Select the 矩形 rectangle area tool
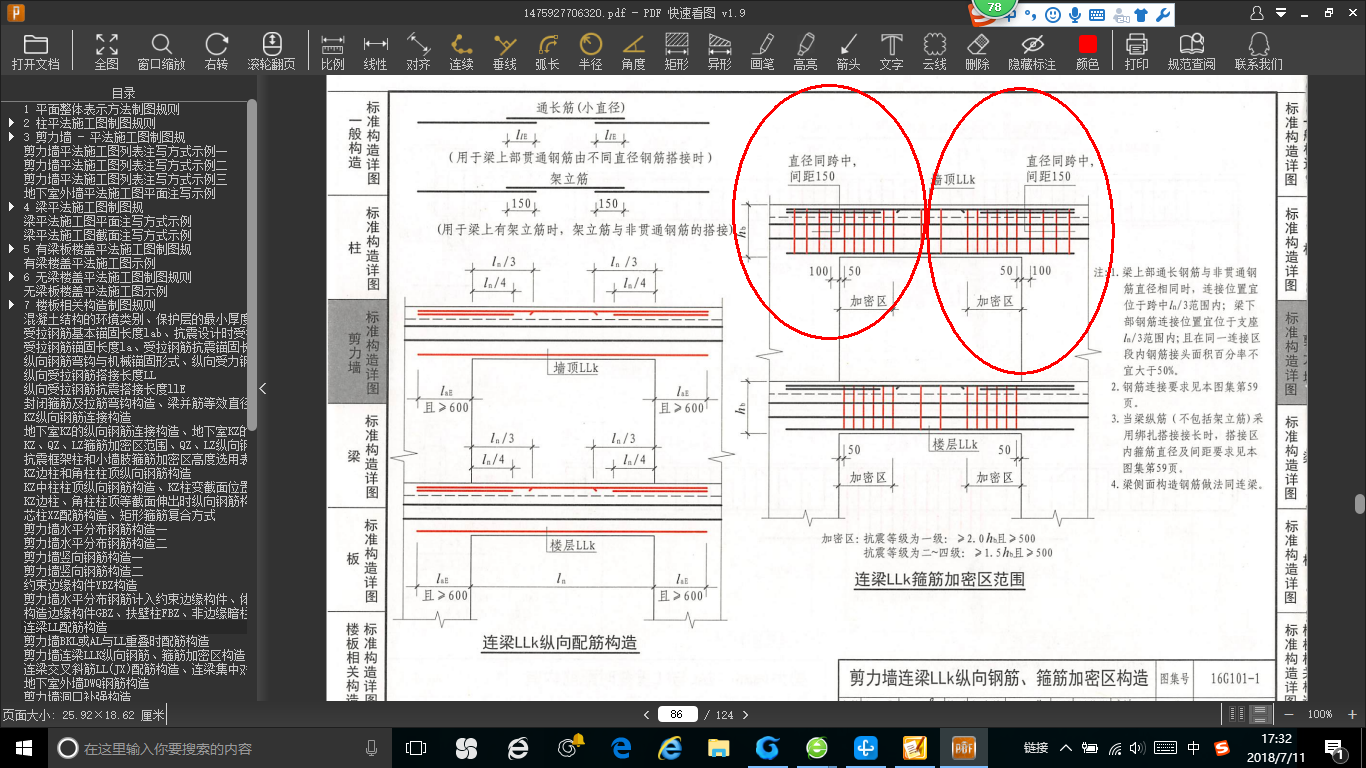This screenshot has width=1366, height=768. pyautogui.click(x=676, y=51)
